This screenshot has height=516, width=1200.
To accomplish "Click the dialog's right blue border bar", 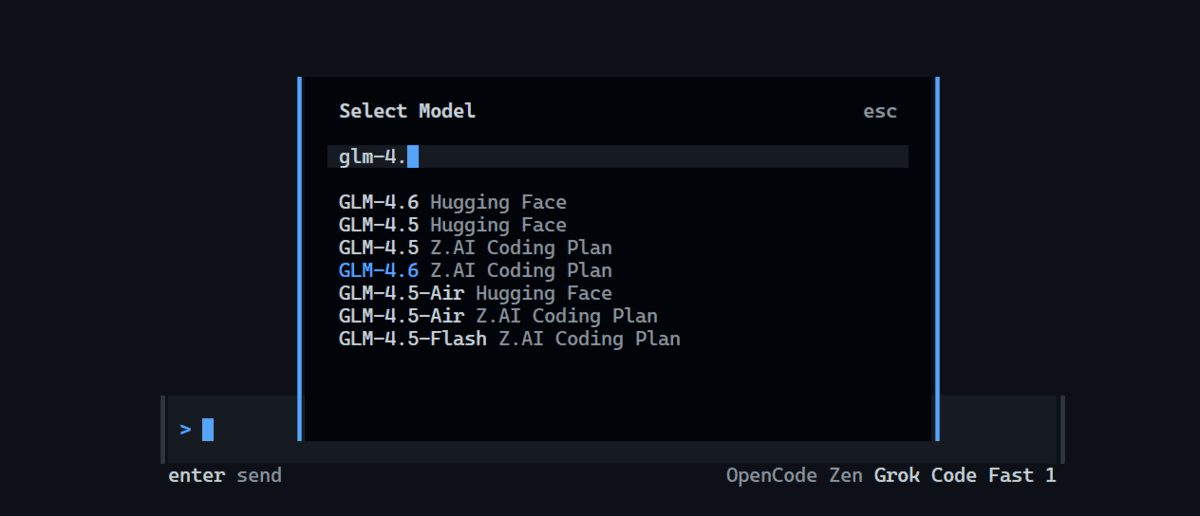I will [x=937, y=258].
